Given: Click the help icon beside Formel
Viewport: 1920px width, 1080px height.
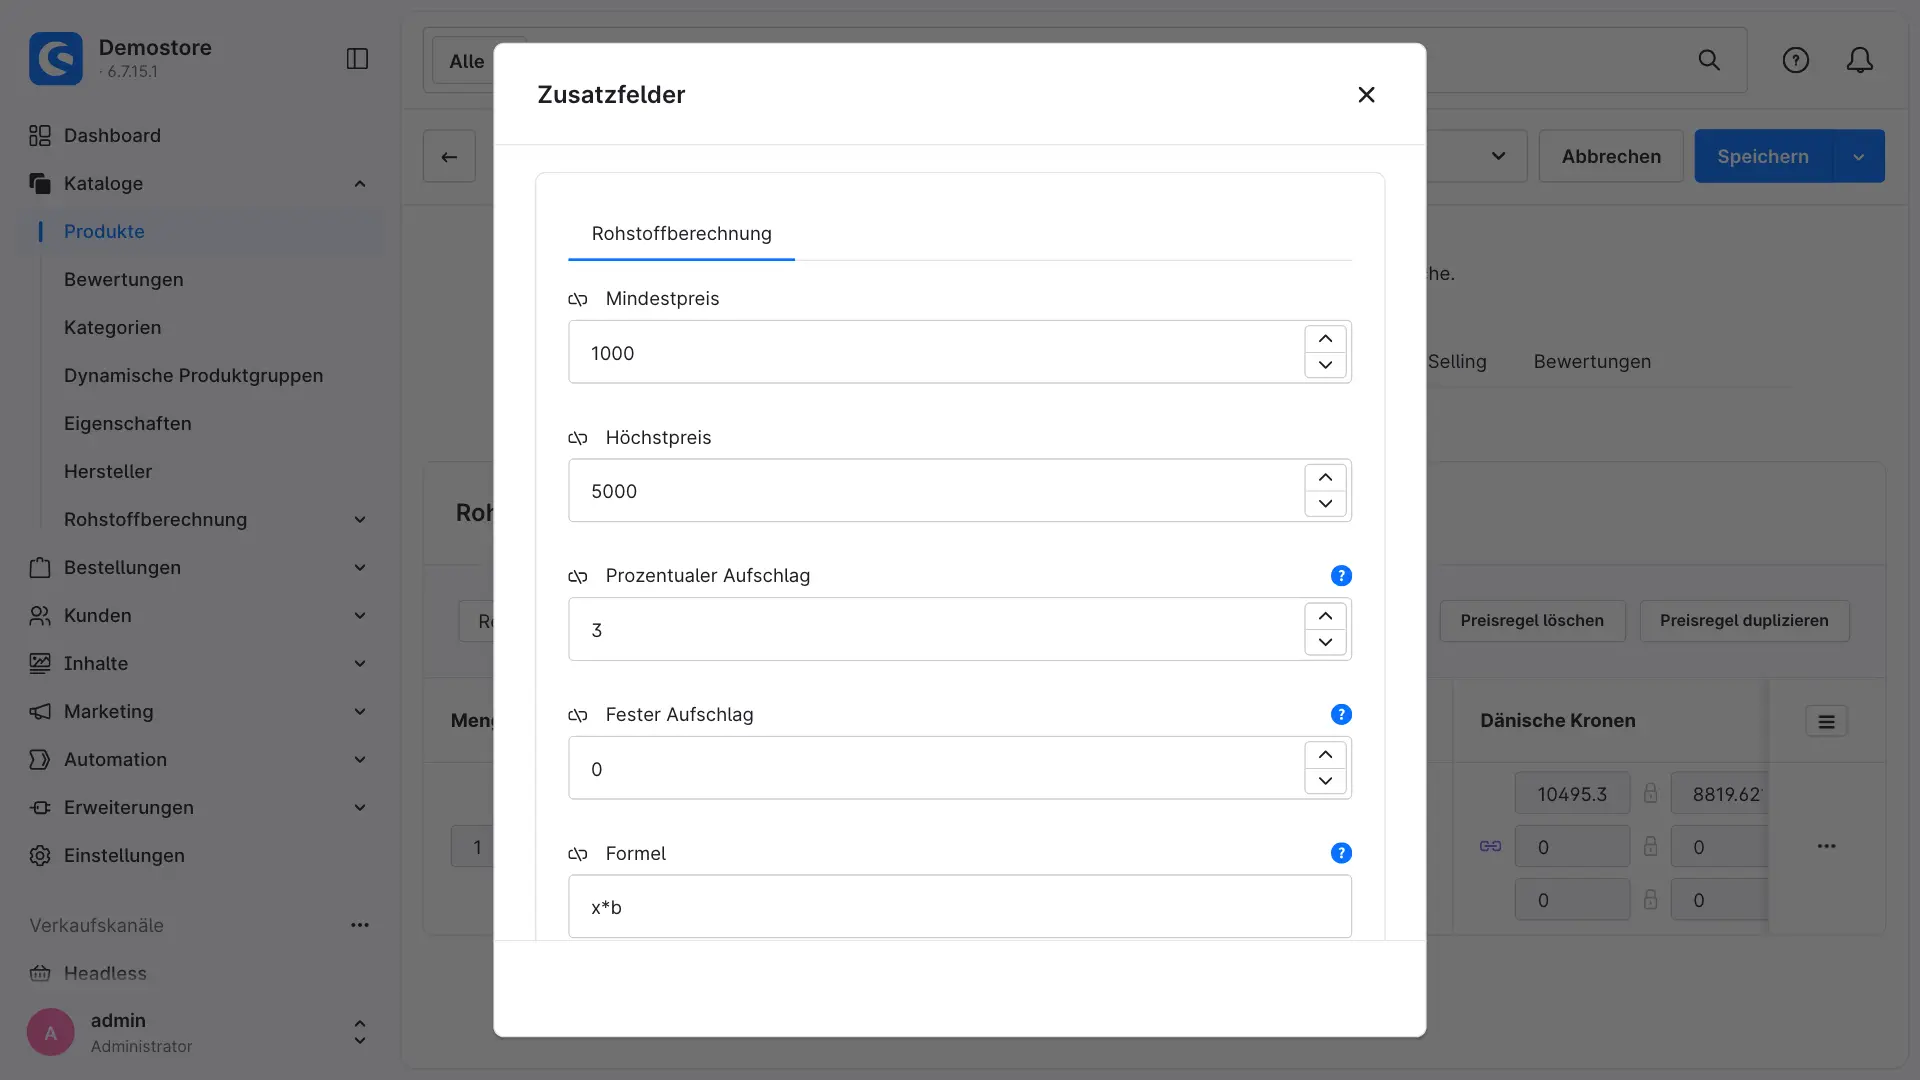Looking at the screenshot, I should click(1341, 853).
